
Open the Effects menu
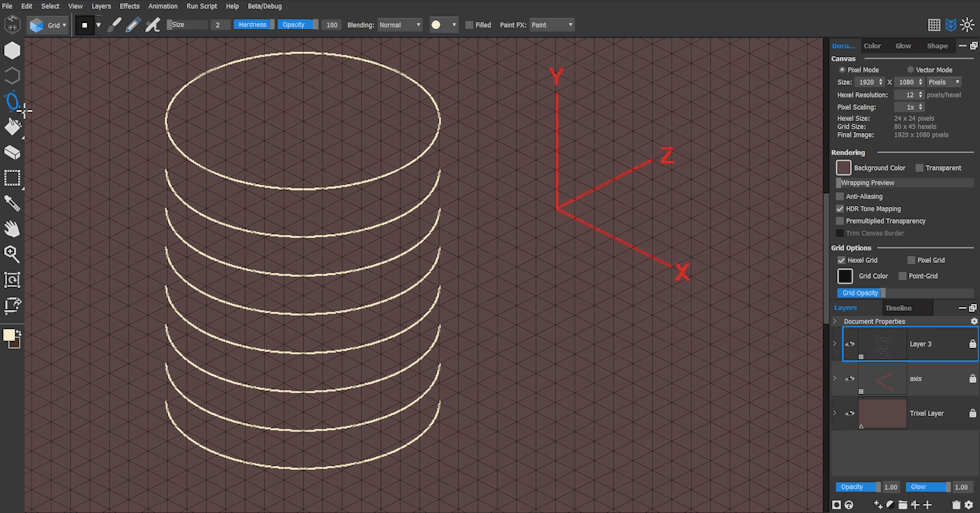[130, 6]
